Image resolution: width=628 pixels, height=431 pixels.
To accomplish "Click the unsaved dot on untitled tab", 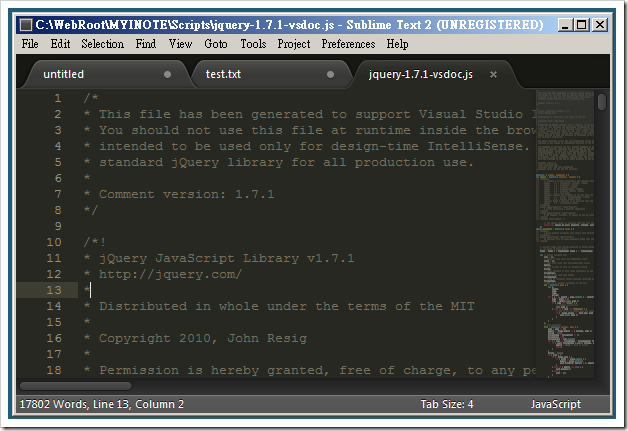I will click(167, 75).
